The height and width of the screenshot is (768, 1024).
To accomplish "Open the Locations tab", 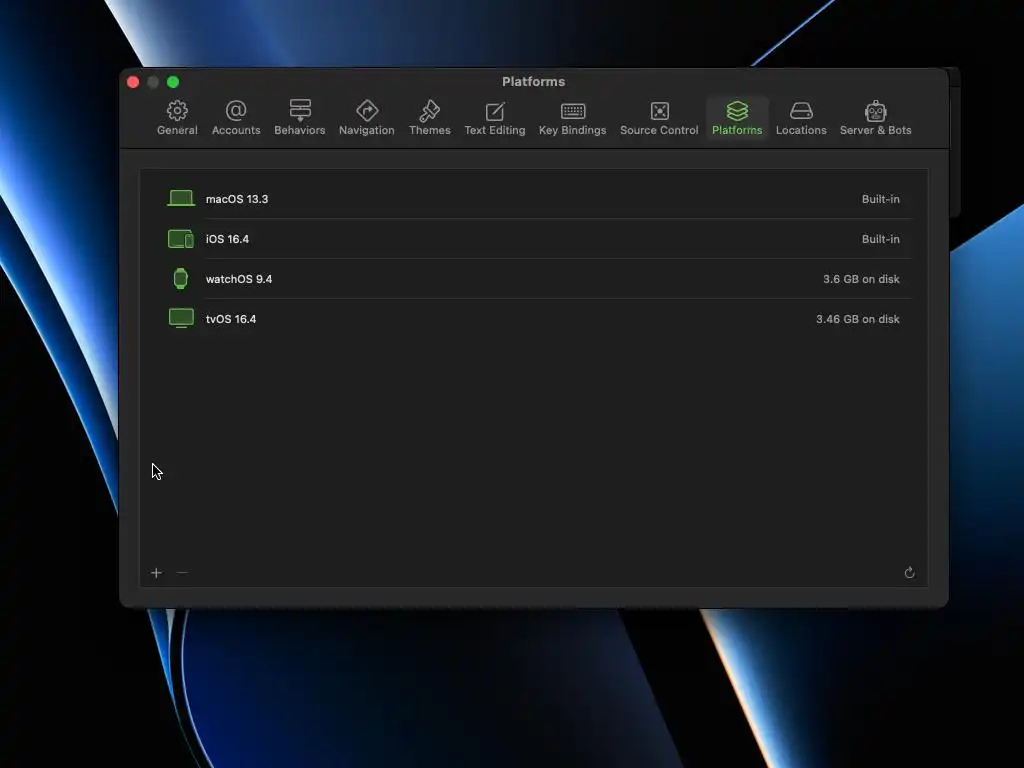I will (801, 118).
